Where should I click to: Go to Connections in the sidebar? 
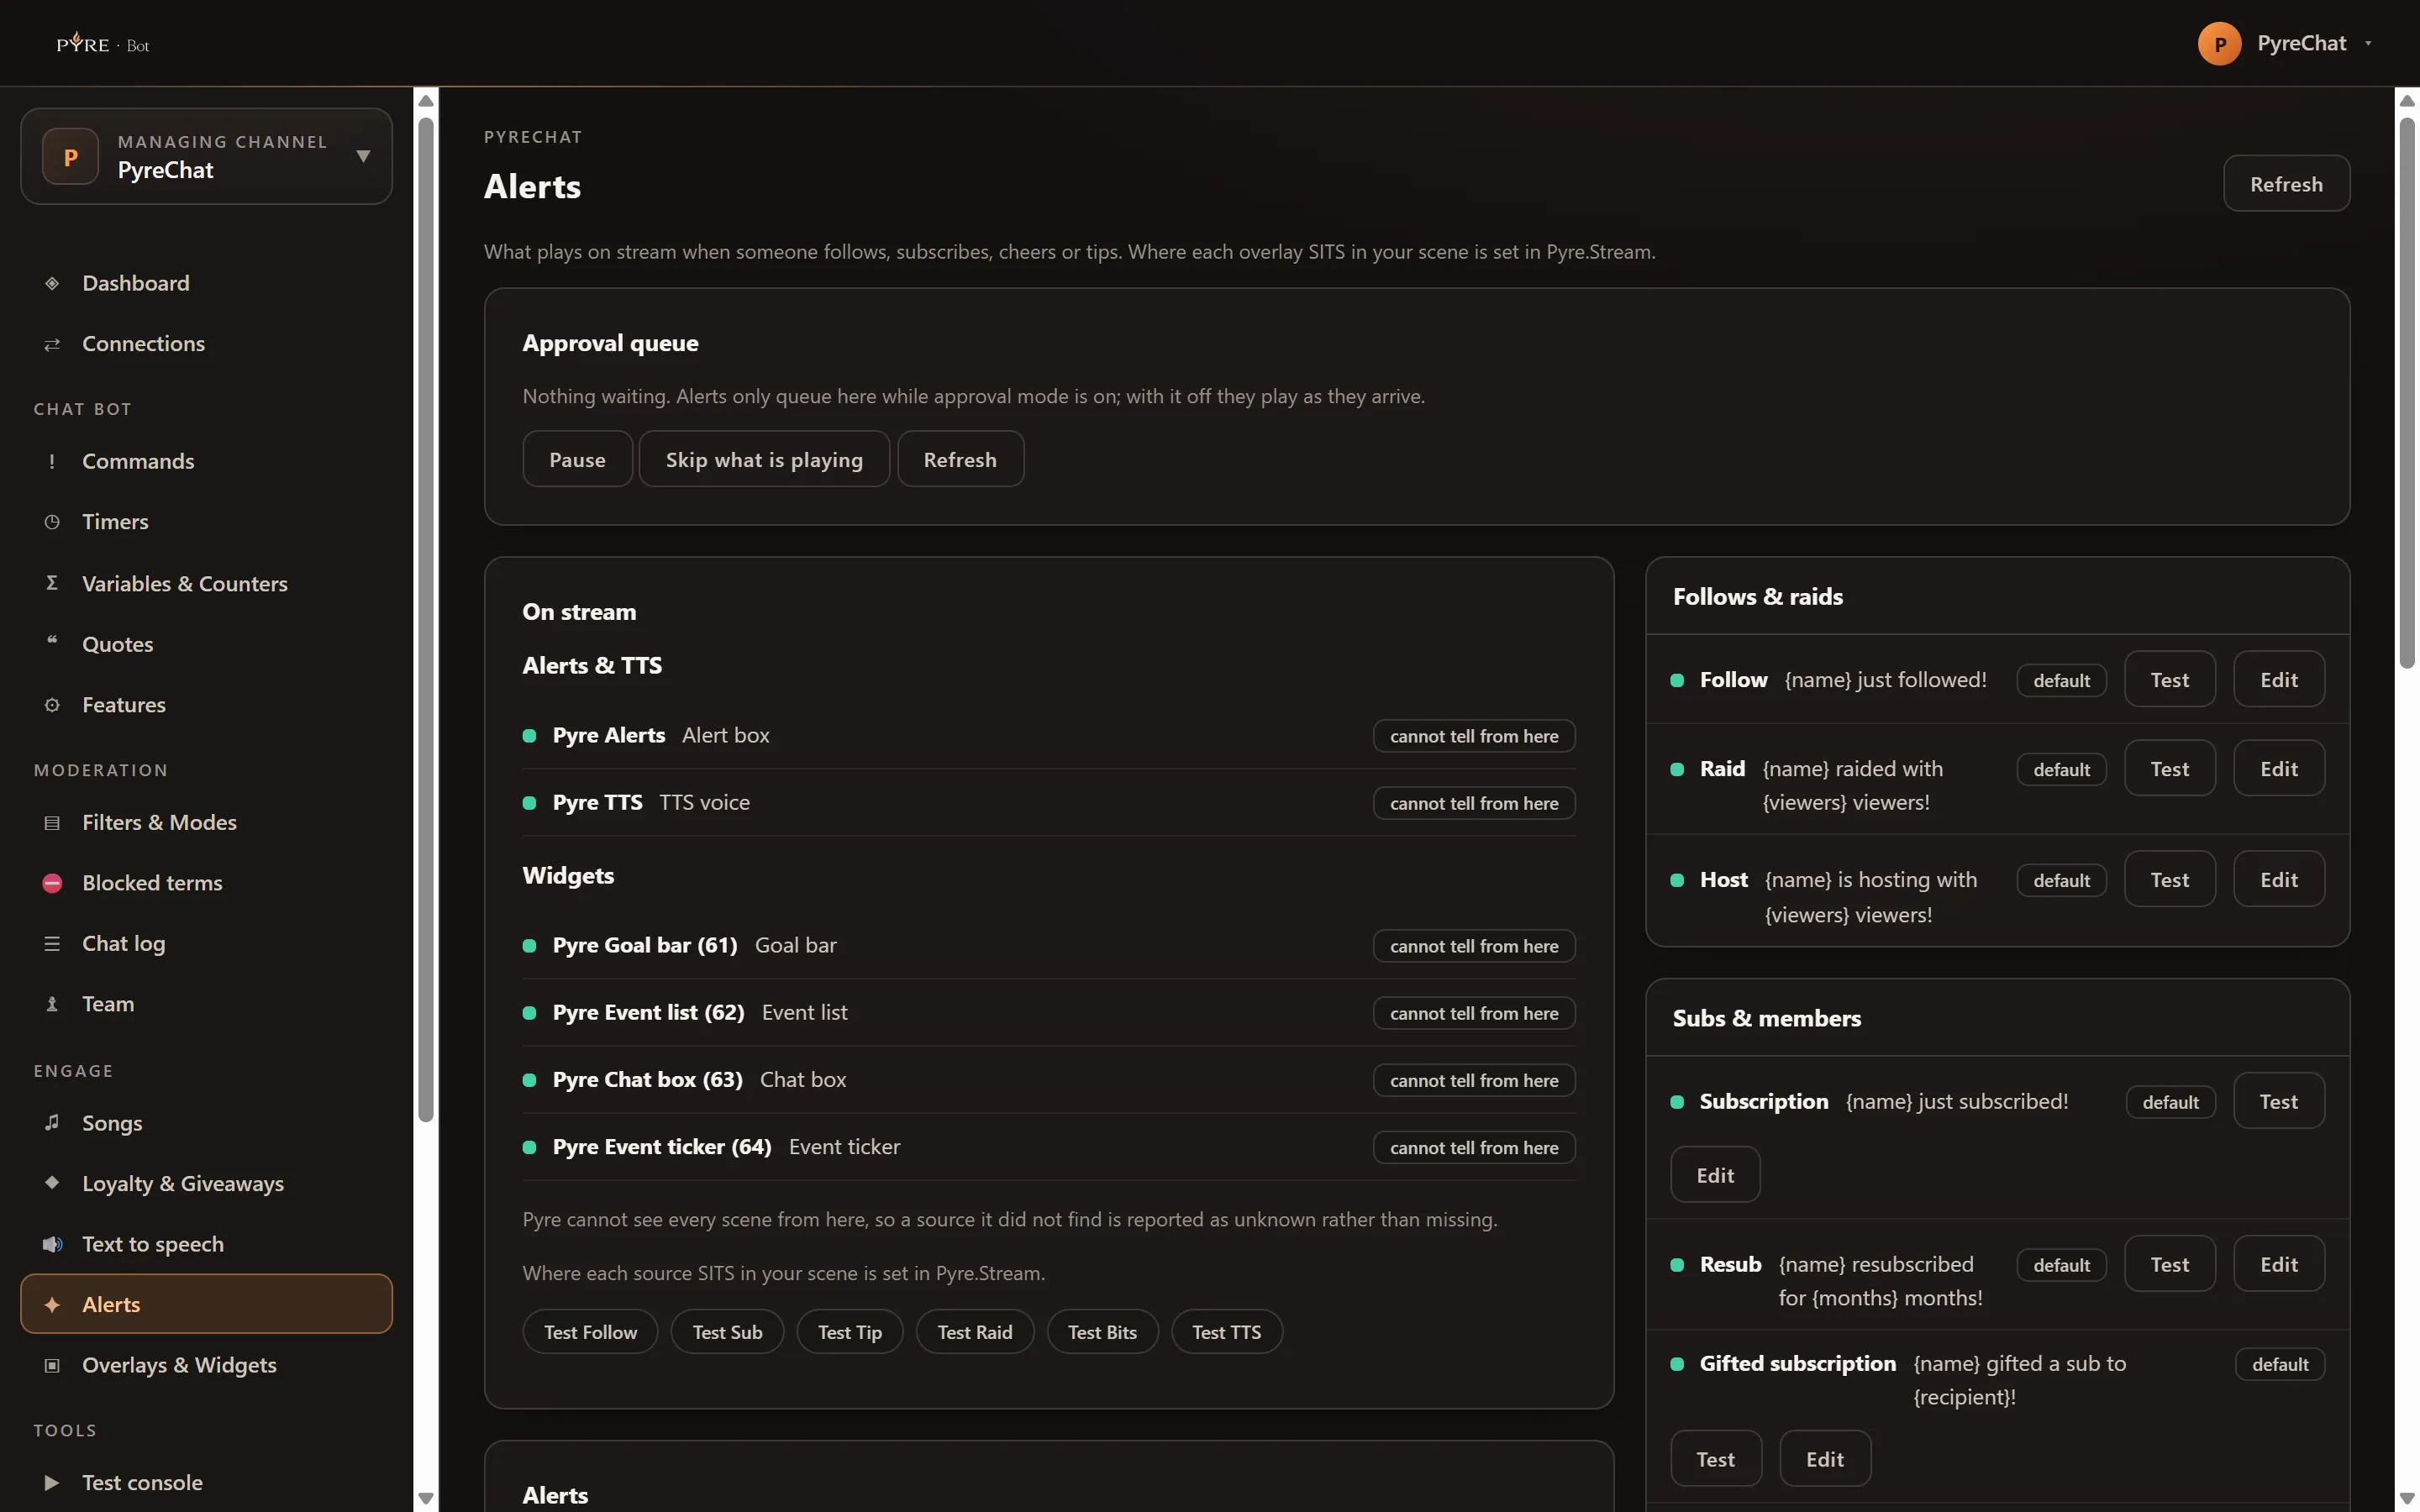click(x=206, y=344)
